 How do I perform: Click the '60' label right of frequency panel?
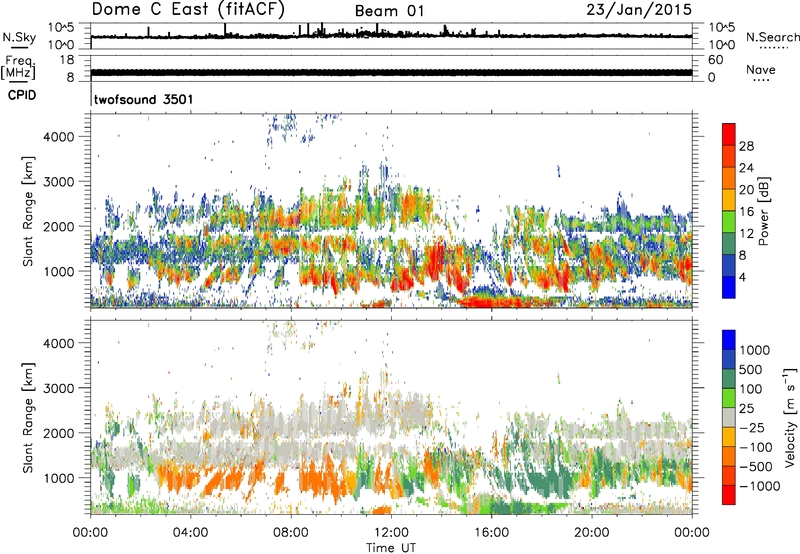715,60
